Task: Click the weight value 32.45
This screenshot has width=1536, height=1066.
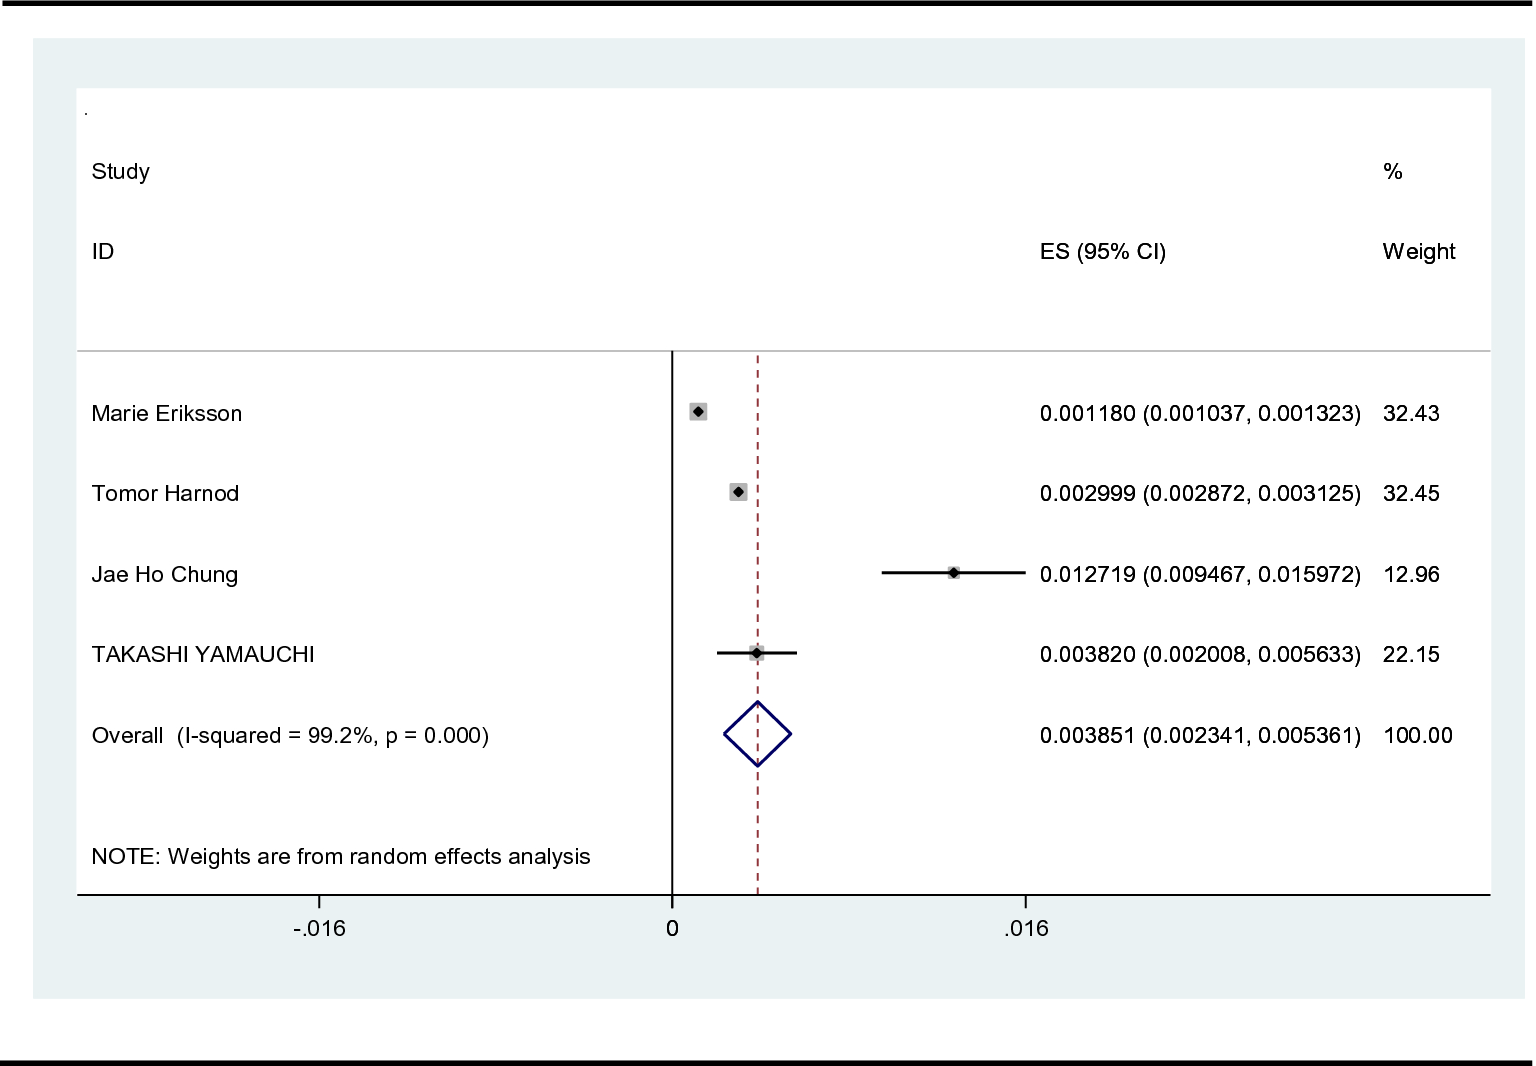Action: pos(1411,494)
